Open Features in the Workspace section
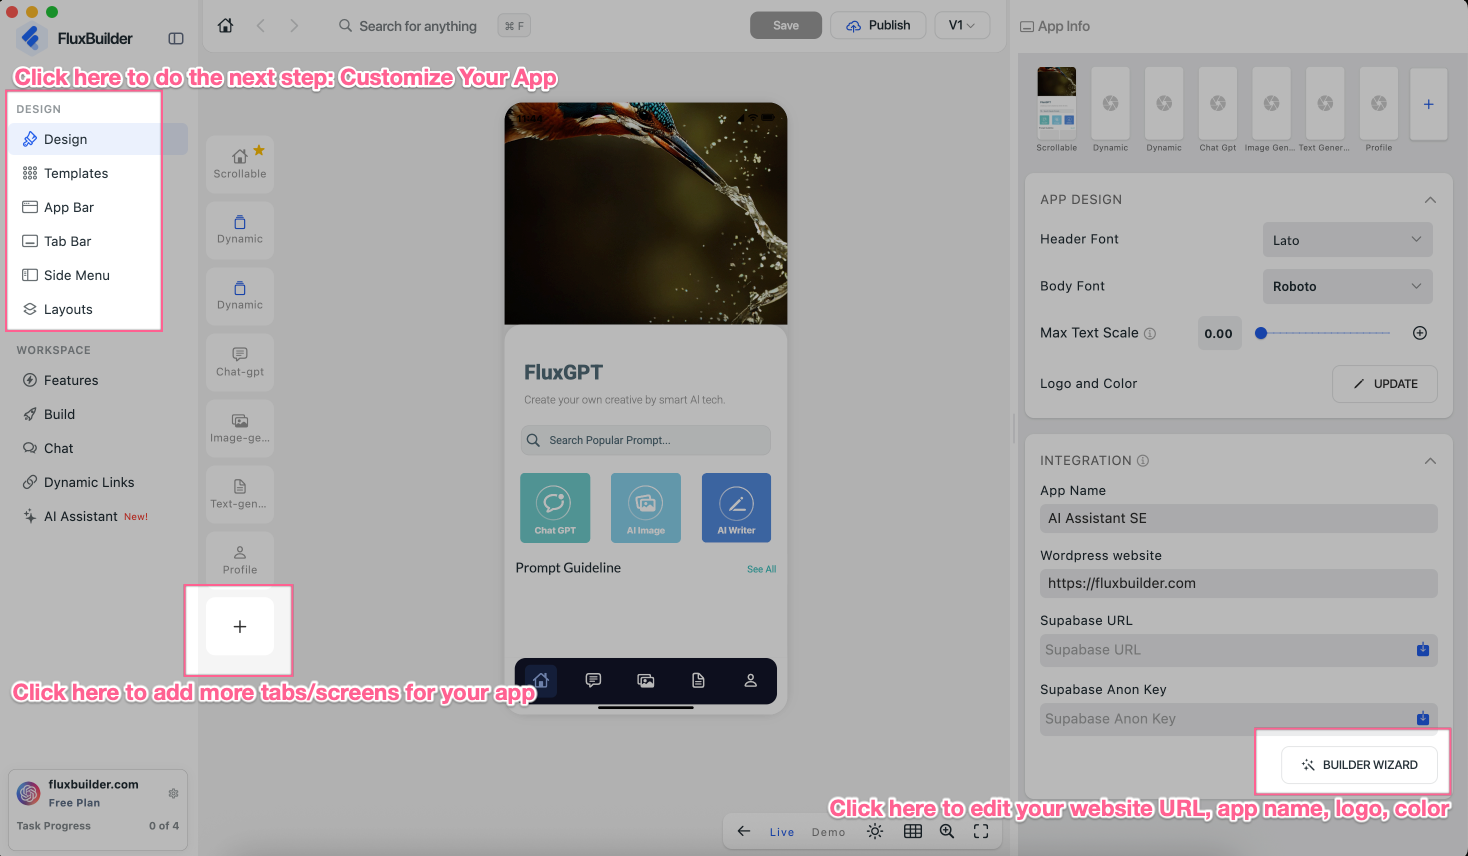This screenshot has width=1468, height=856. (98, 380)
